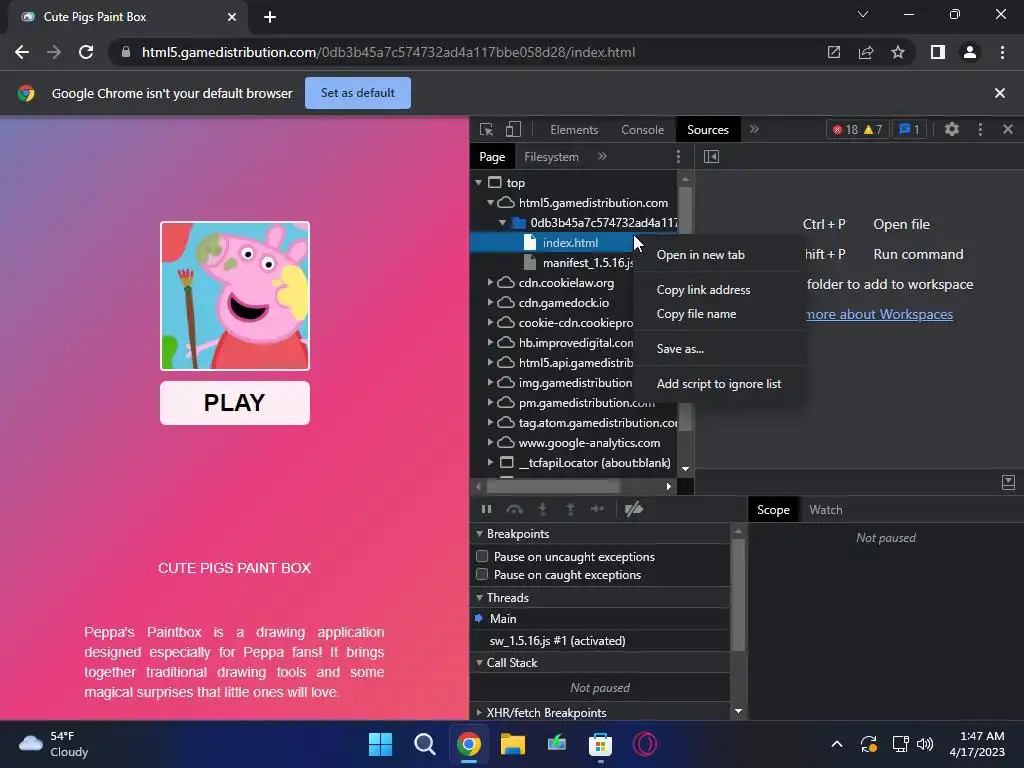The width and height of the screenshot is (1024, 768).
Task: Click the 18 errors 7 warnings counter
Action: click(x=857, y=129)
